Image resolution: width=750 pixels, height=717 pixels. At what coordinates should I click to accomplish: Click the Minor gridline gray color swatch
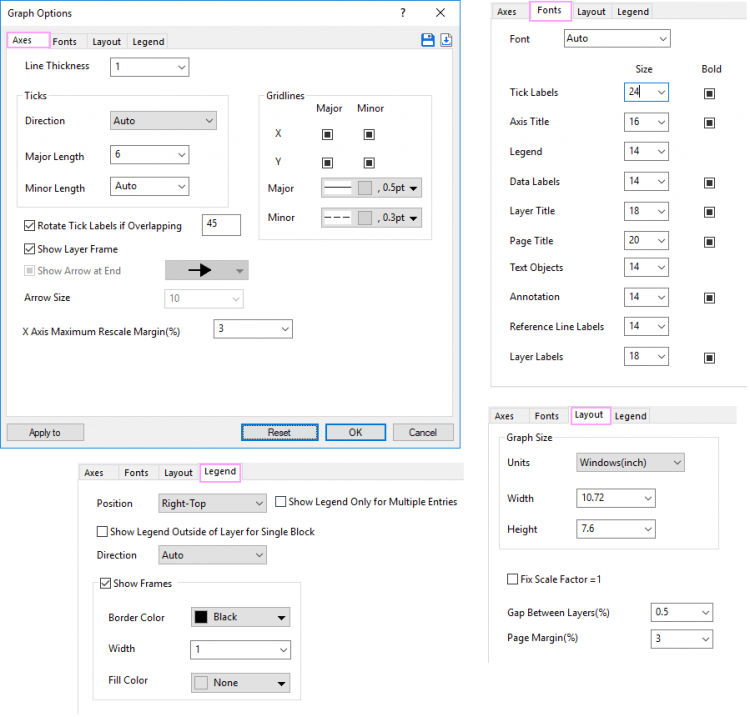click(365, 218)
